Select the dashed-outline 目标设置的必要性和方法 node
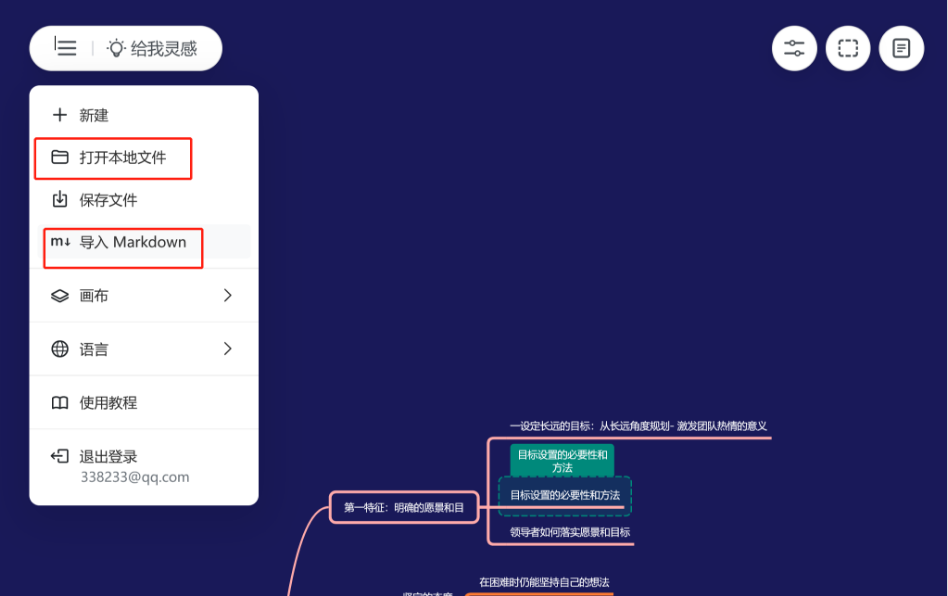948x596 pixels. (565, 496)
